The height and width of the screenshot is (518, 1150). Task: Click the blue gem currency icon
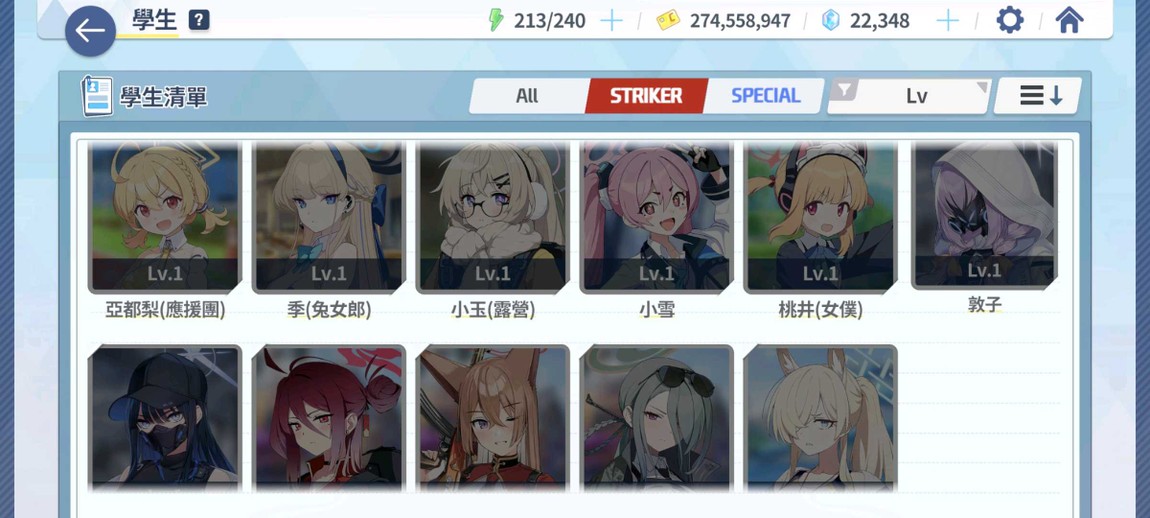[x=830, y=21]
